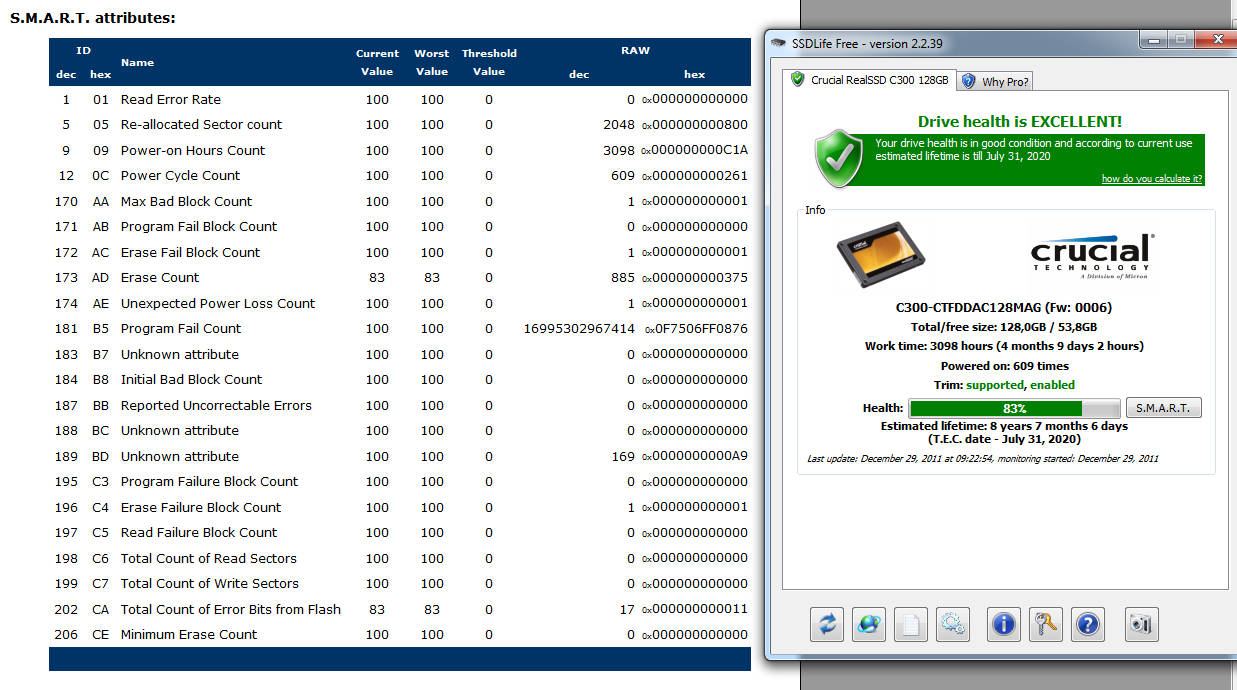Click the 'Worst Value' column header
This screenshot has height=690, width=1237.
[432, 63]
